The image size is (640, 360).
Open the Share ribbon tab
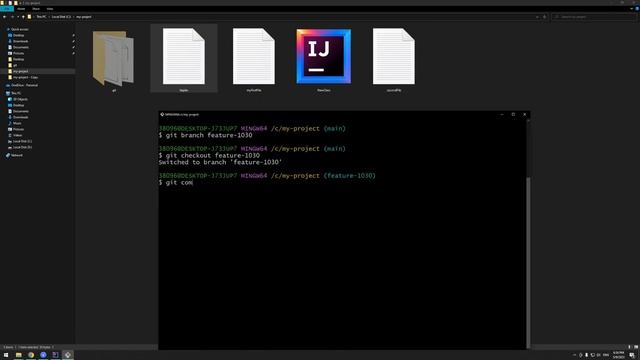(x=36, y=9)
